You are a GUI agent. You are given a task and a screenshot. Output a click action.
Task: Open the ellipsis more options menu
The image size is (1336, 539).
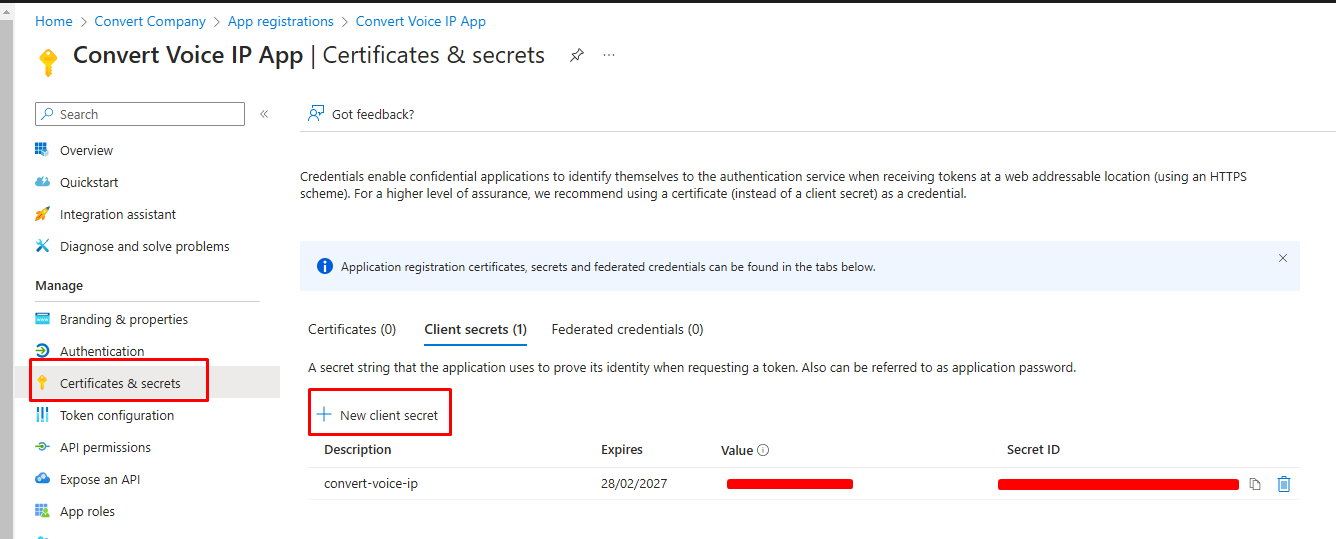(609, 55)
